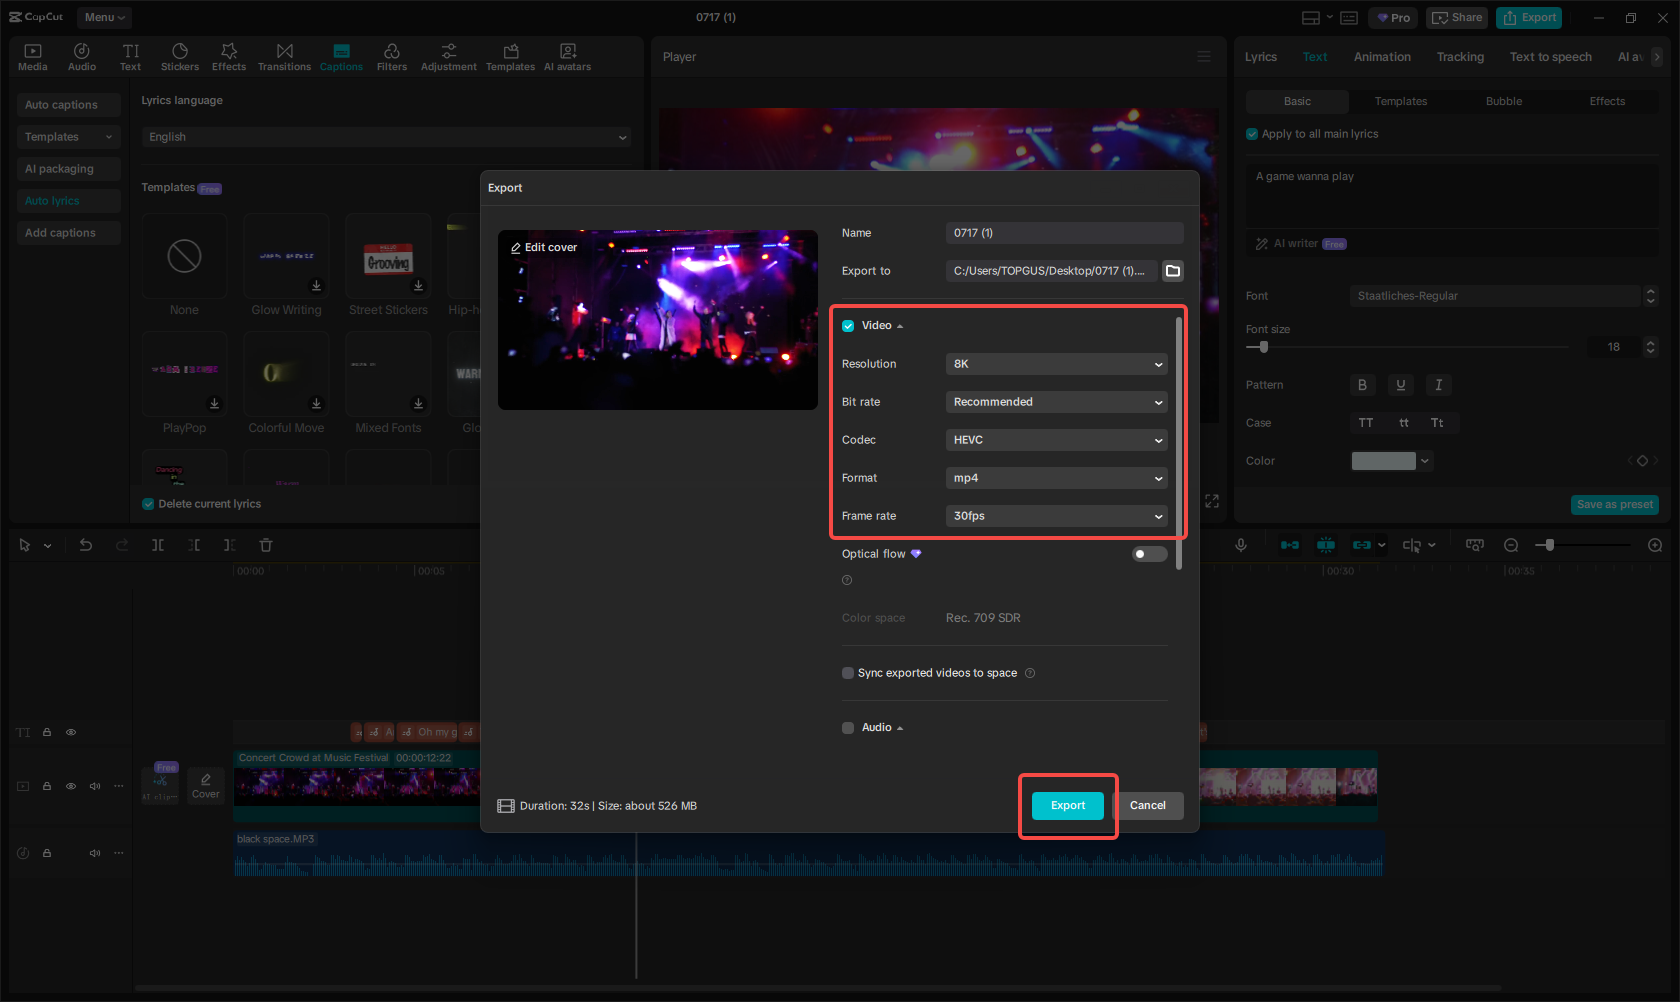Click the Auto captions sidebar button

point(69,105)
